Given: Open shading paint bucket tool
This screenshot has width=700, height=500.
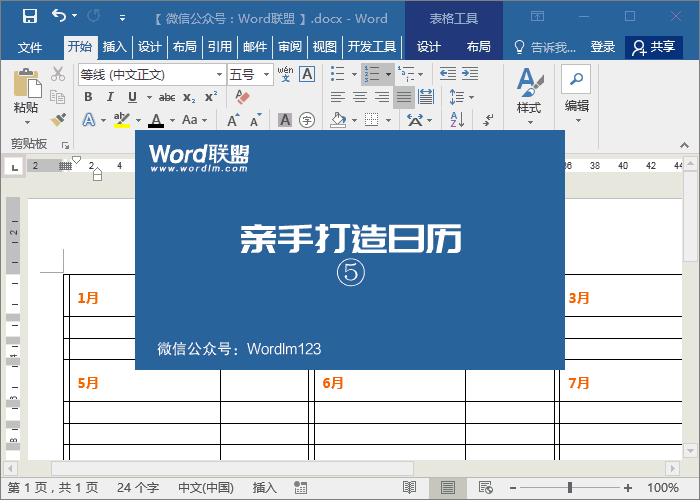Looking at the screenshot, I should pyautogui.click(x=338, y=120).
